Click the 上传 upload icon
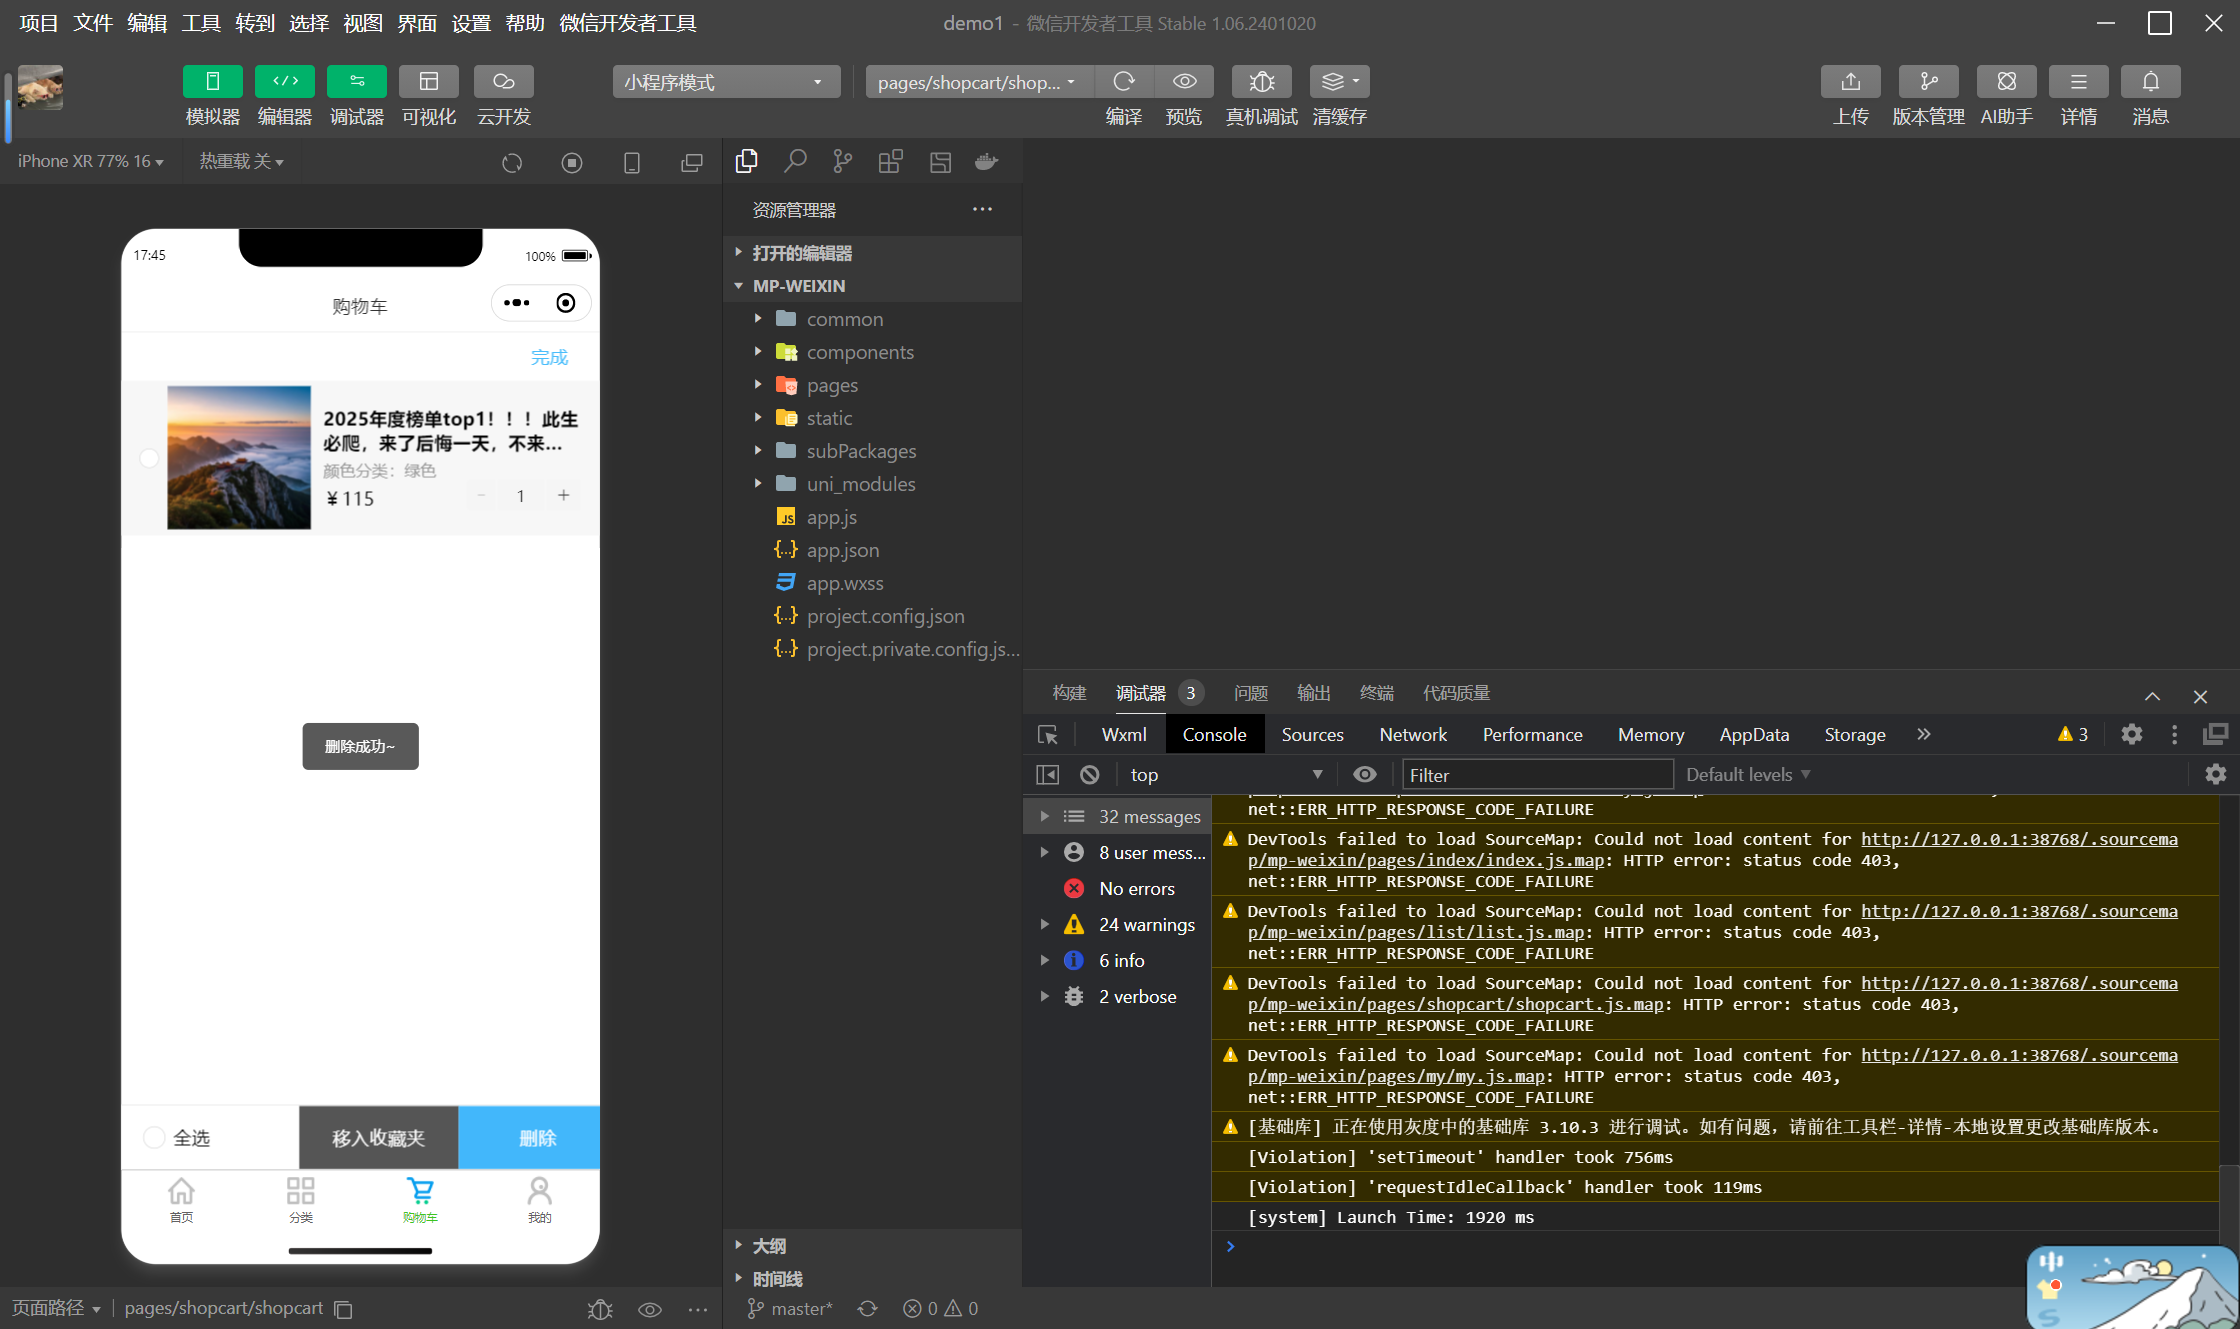The width and height of the screenshot is (2240, 1329). 1850,82
